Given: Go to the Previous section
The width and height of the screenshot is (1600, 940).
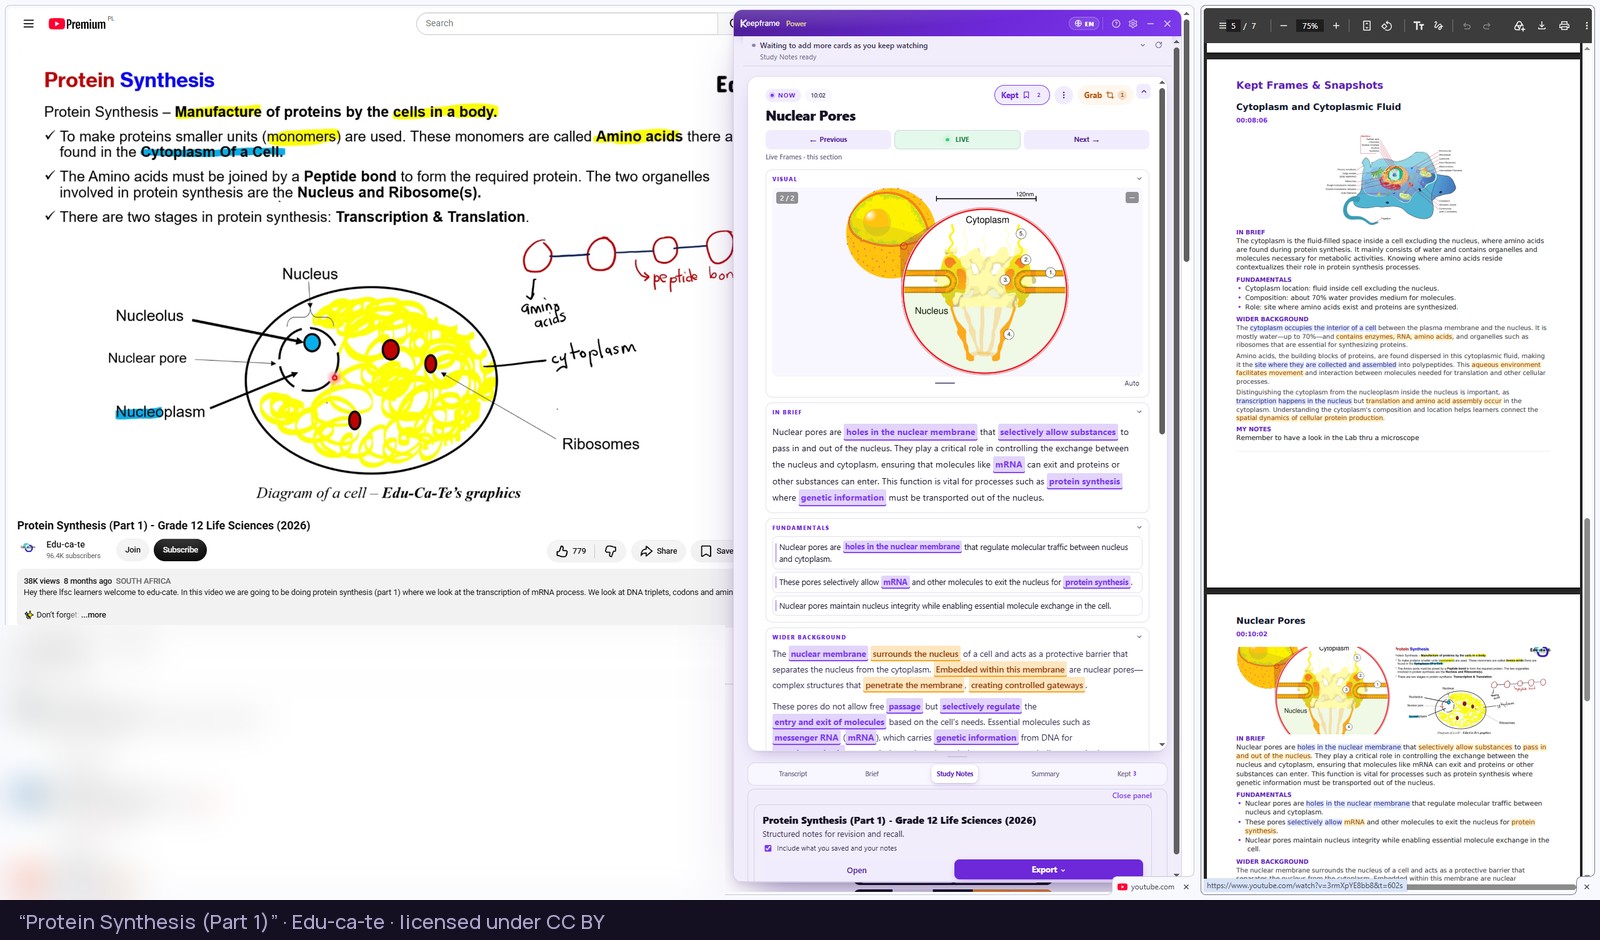Looking at the screenshot, I should pyautogui.click(x=828, y=140).
